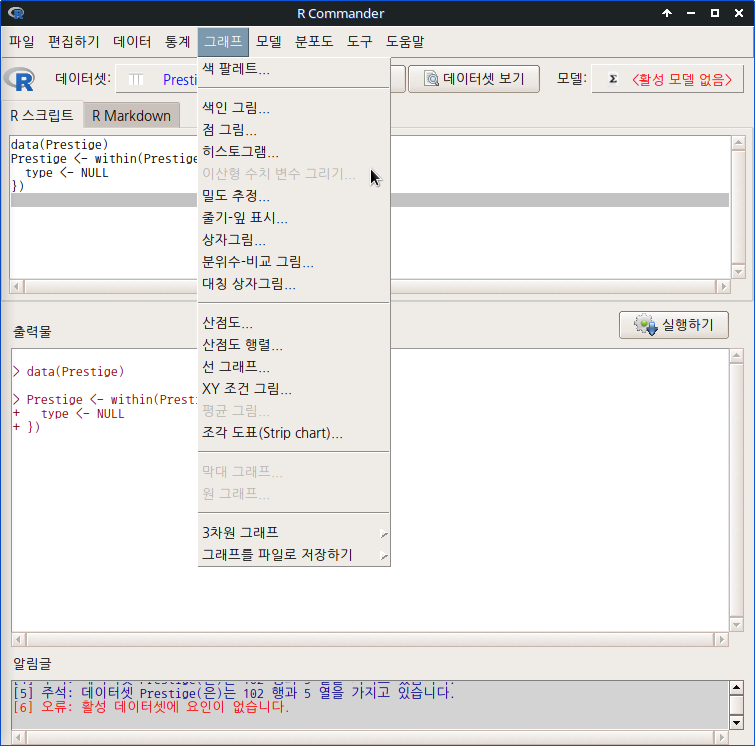Click the [6] 오류 message line
The image size is (755, 746).
click(x=151, y=707)
